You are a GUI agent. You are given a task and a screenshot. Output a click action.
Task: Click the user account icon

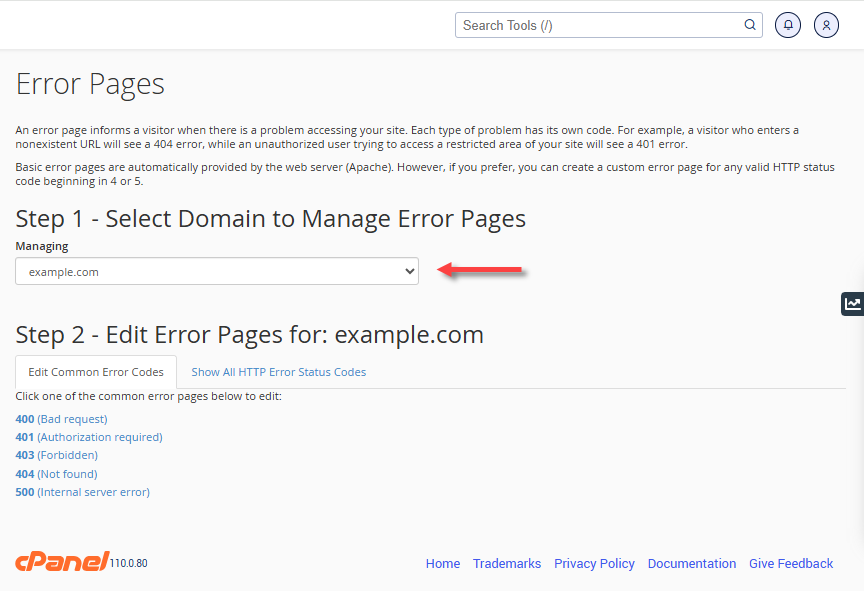click(826, 24)
